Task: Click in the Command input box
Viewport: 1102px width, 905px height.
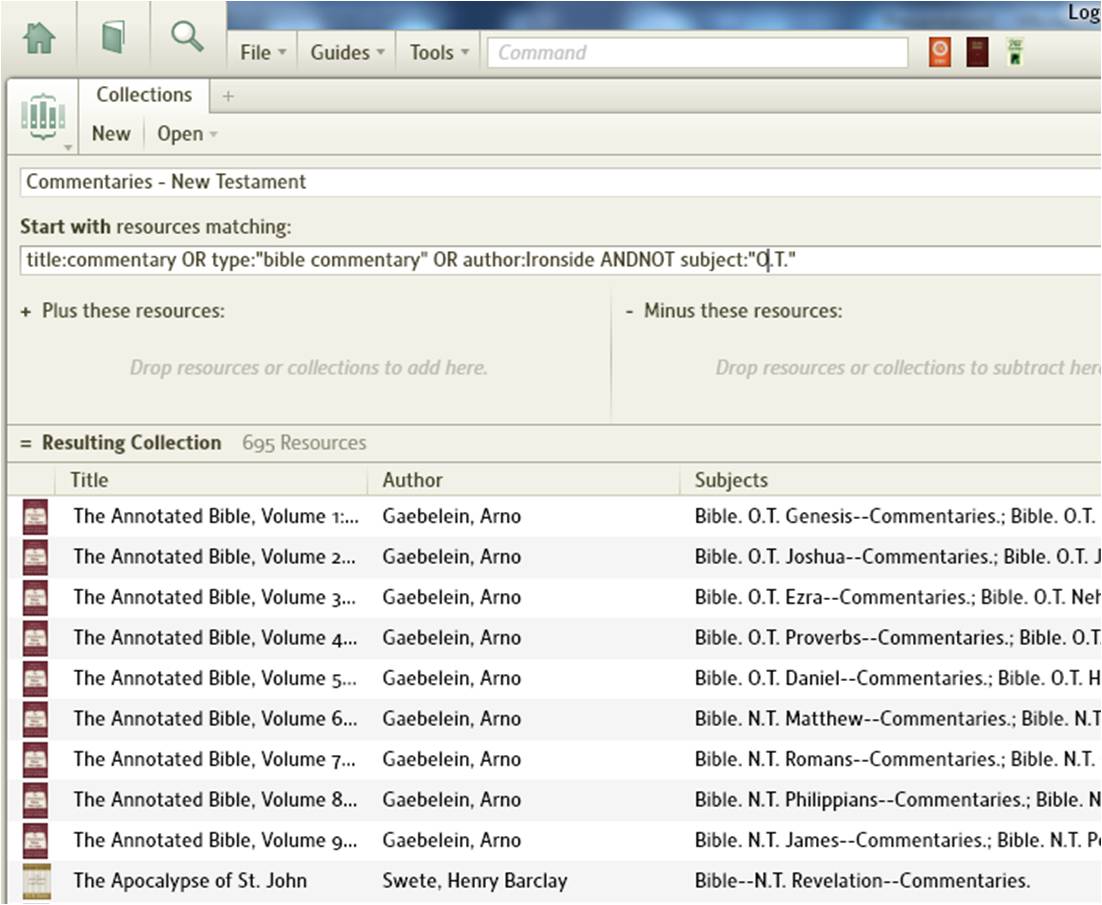Action: 697,53
